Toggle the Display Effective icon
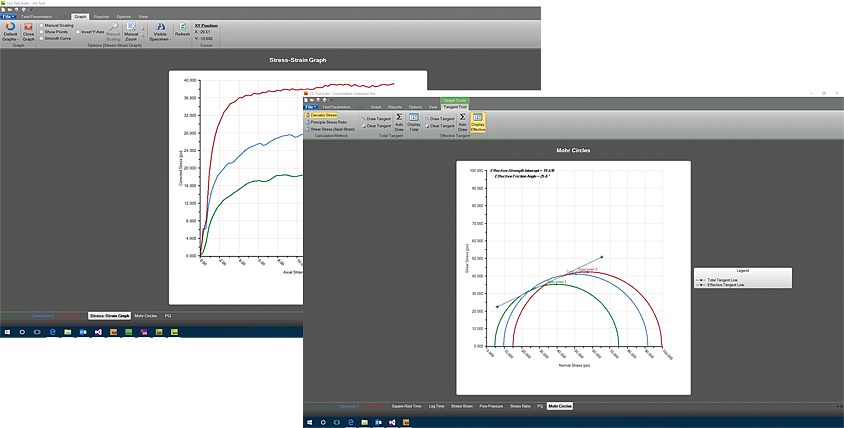844x428 pixels. point(478,121)
